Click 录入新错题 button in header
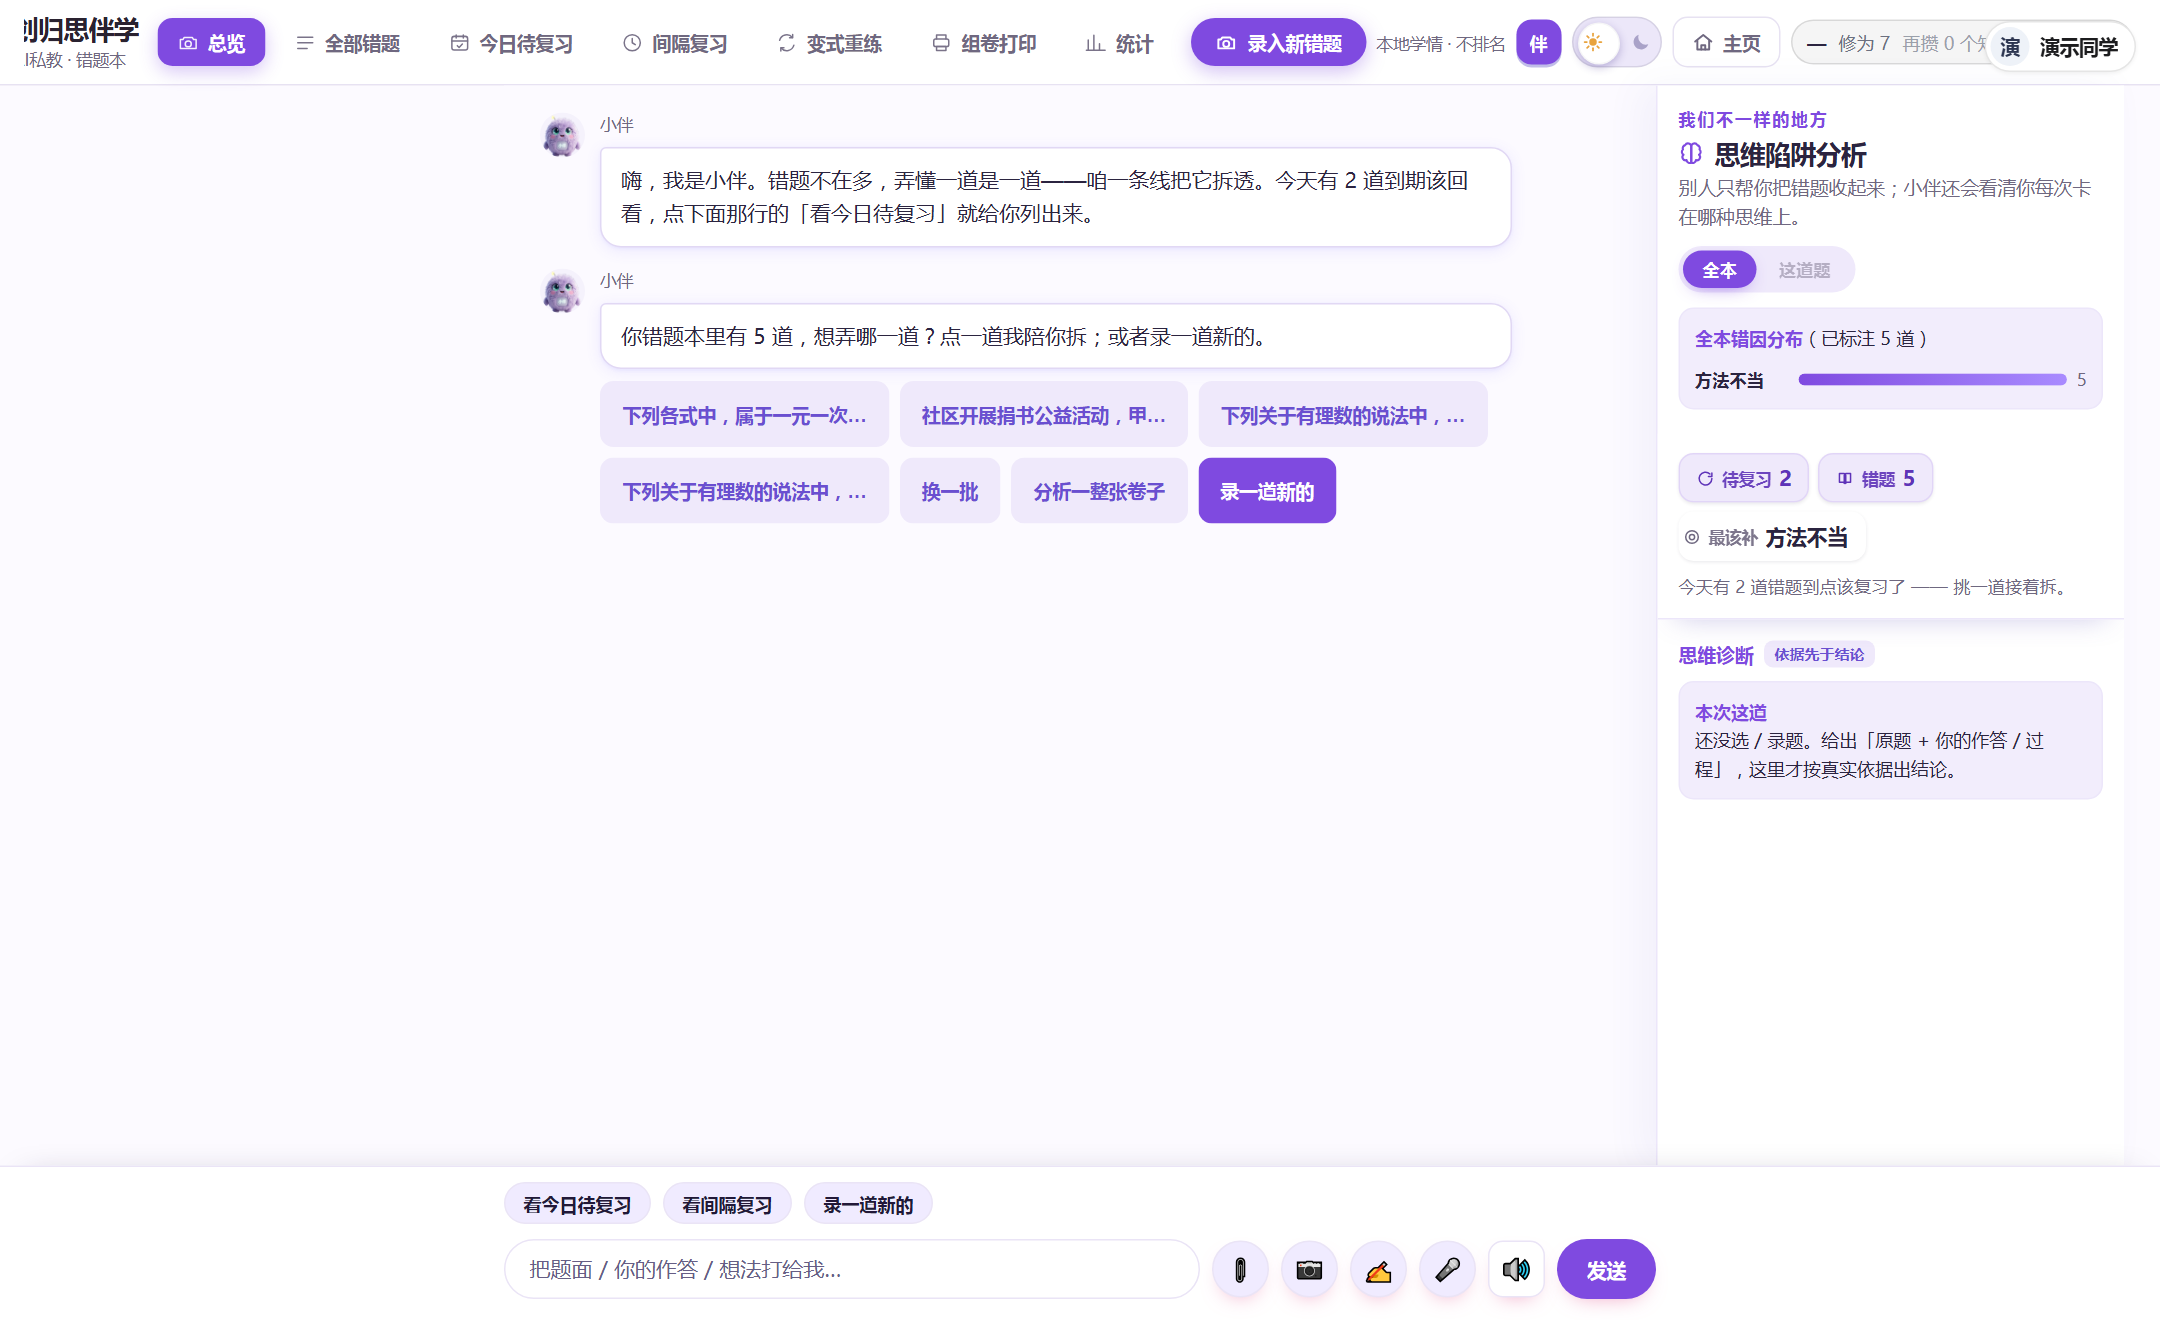 pos(1278,43)
